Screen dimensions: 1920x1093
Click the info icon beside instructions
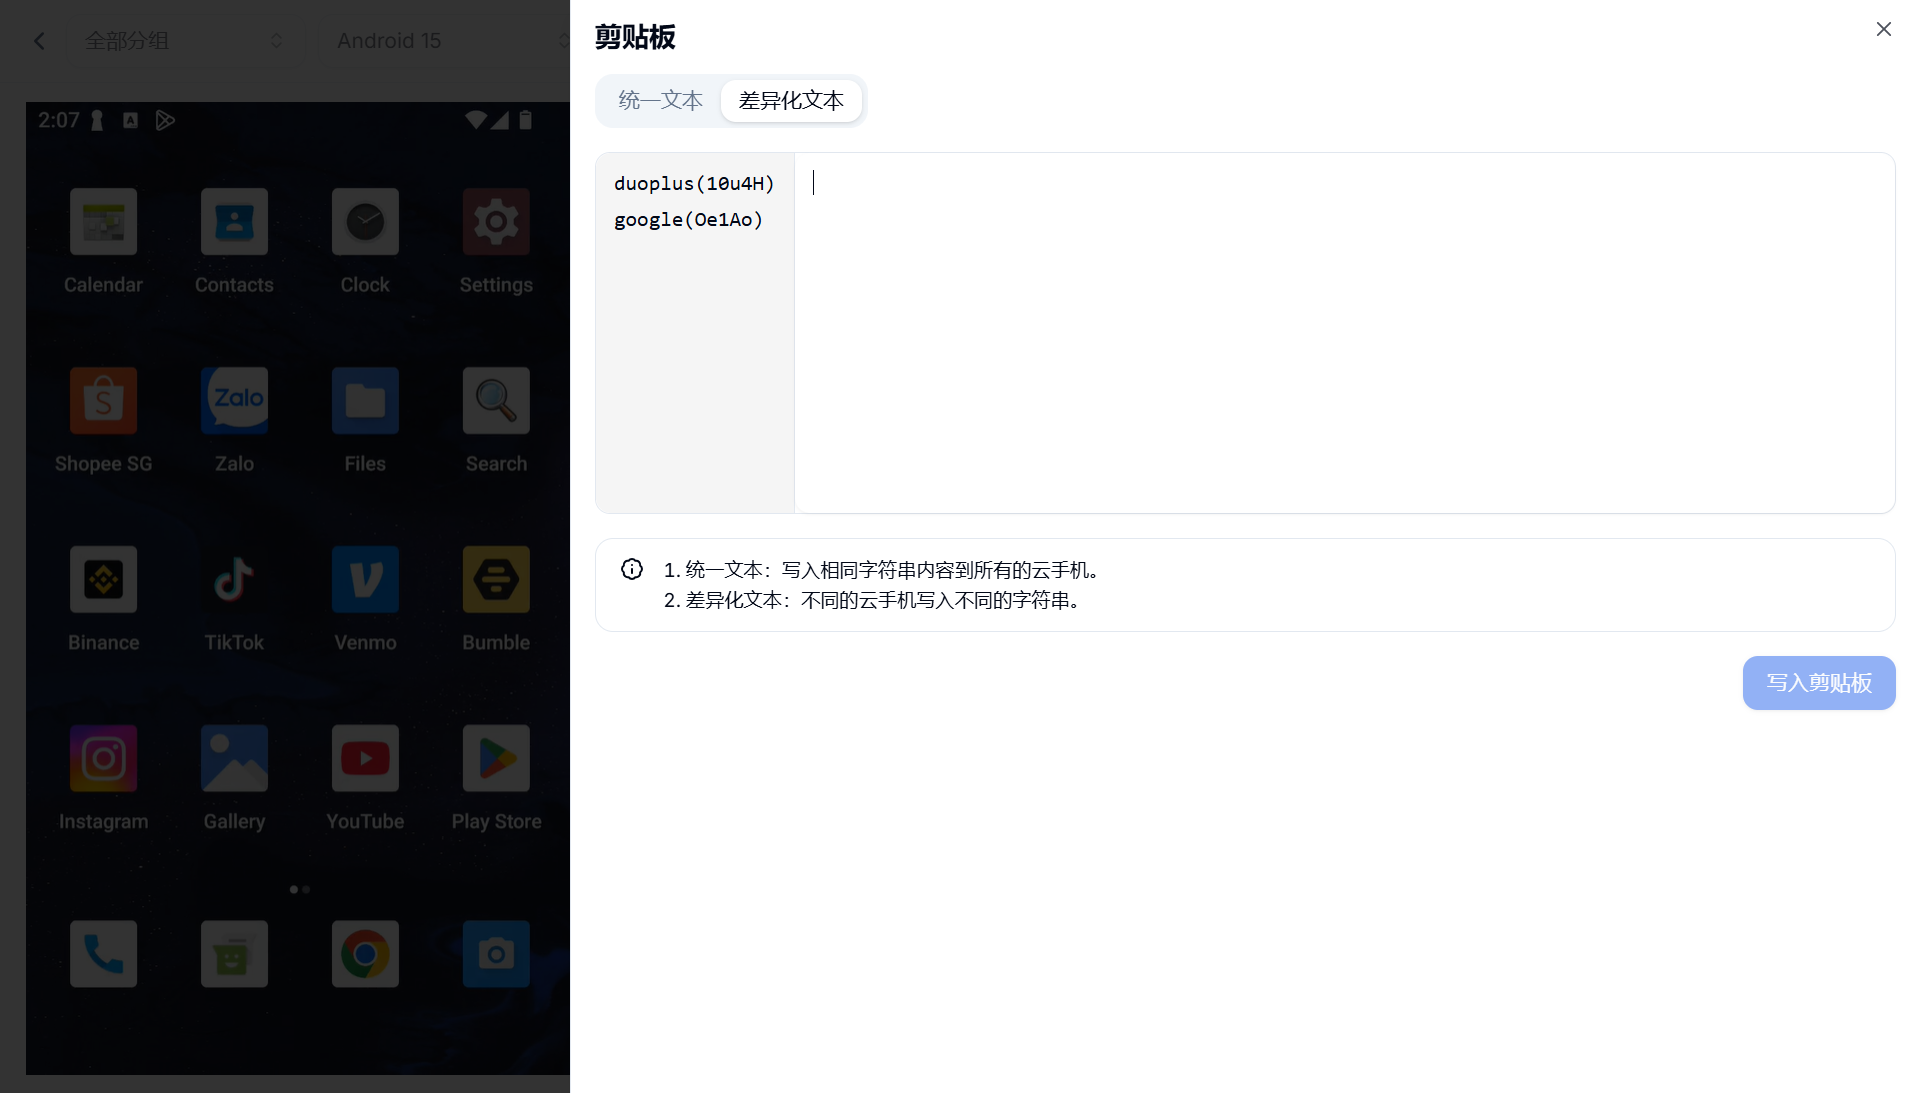(632, 569)
